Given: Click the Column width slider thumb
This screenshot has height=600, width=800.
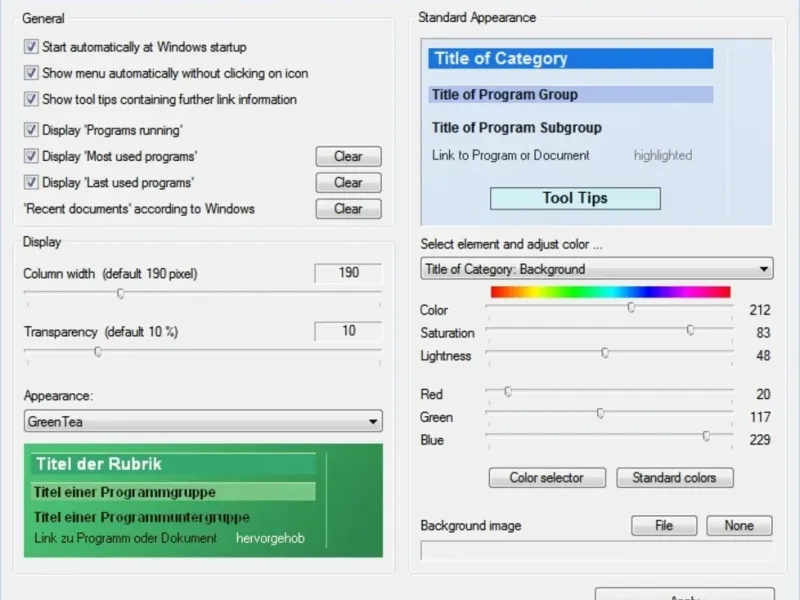Looking at the screenshot, I should click(120, 293).
